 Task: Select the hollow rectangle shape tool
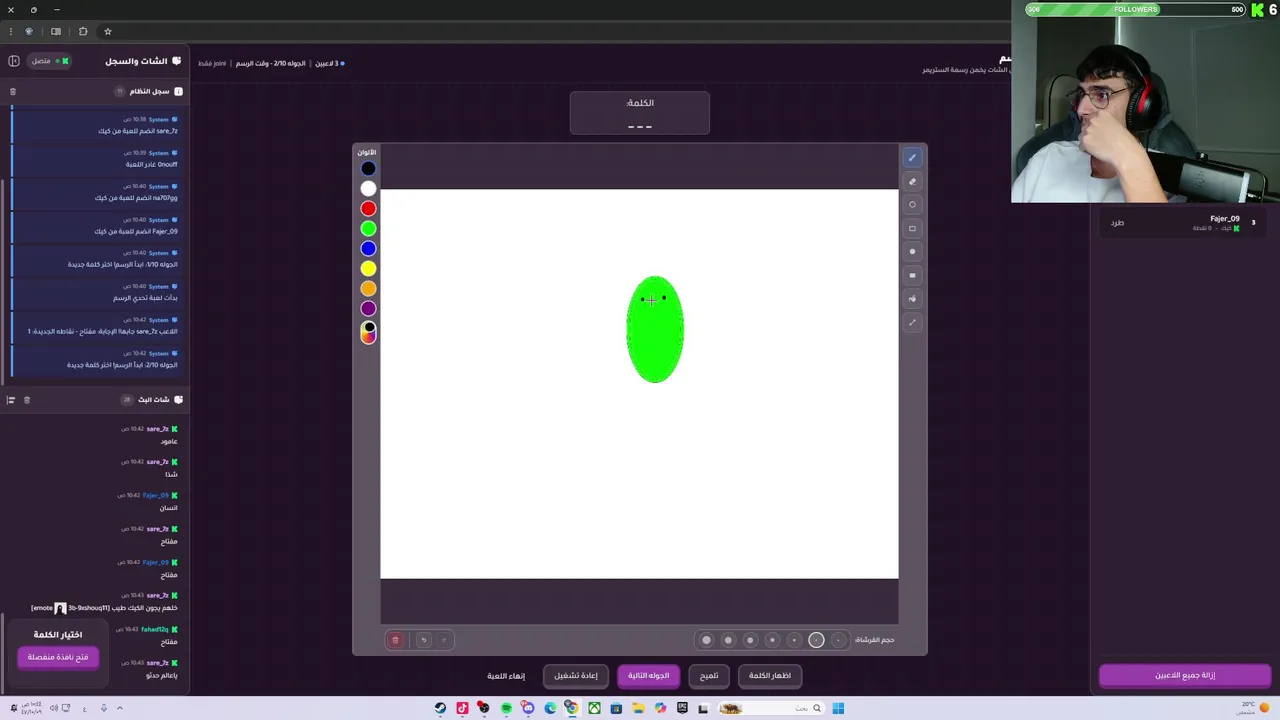coord(912,228)
